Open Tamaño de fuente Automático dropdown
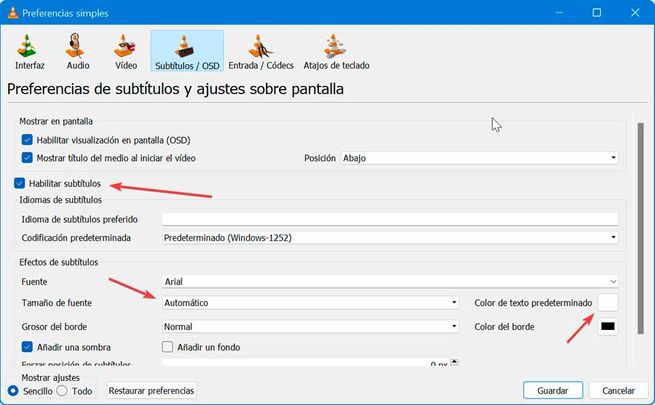655x405 pixels. (310, 303)
